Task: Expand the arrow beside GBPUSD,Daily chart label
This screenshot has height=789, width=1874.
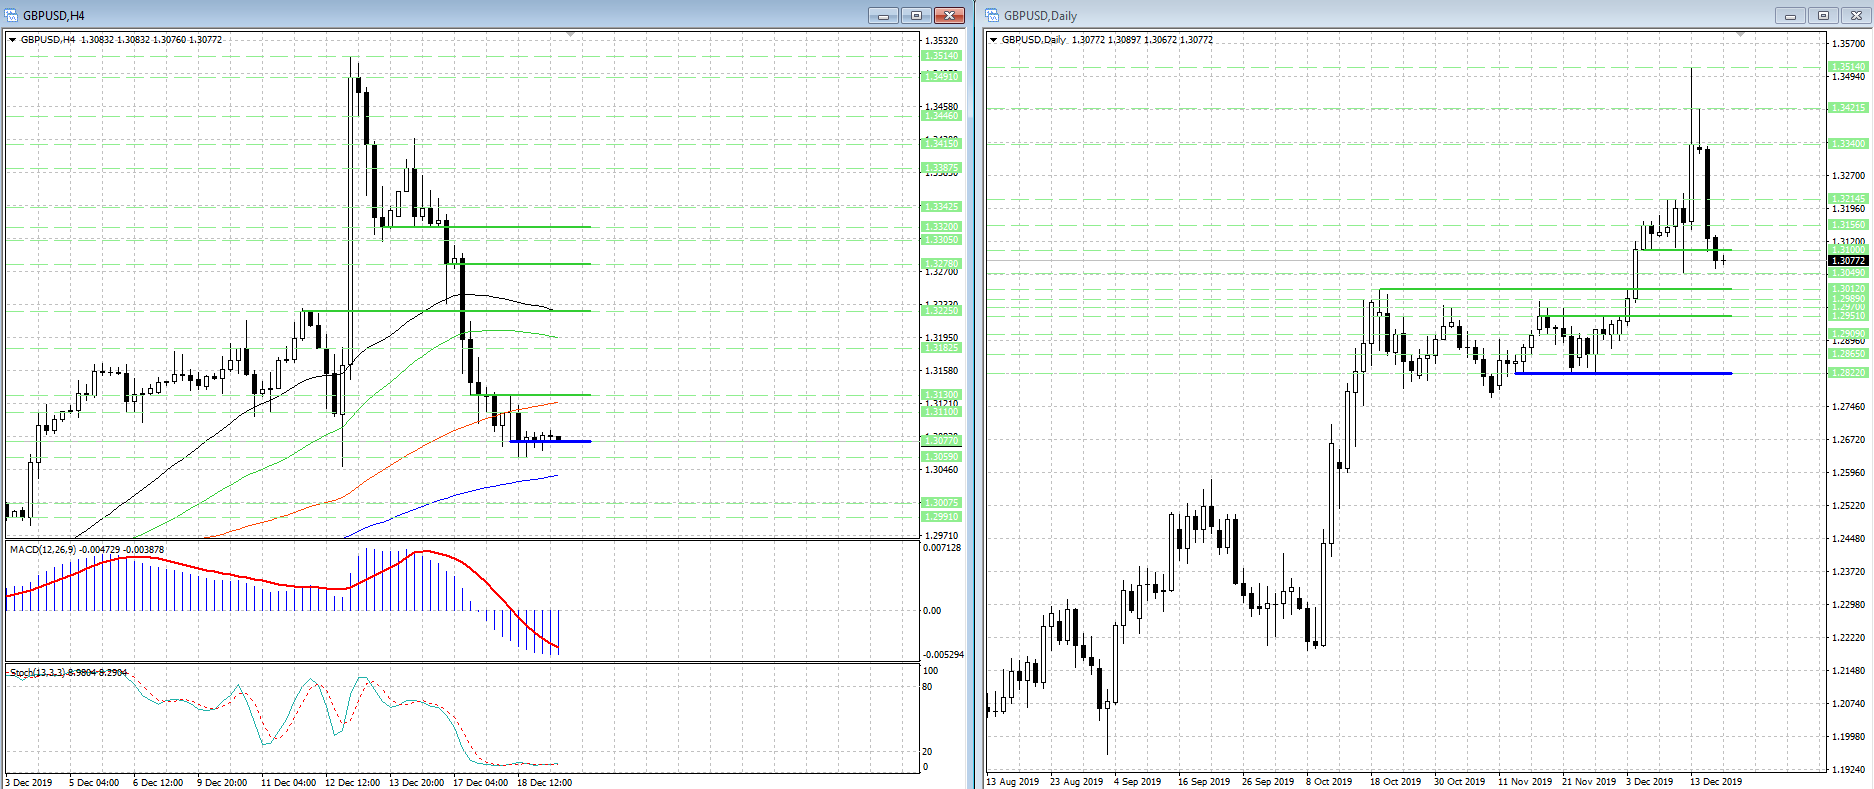Action: (993, 40)
